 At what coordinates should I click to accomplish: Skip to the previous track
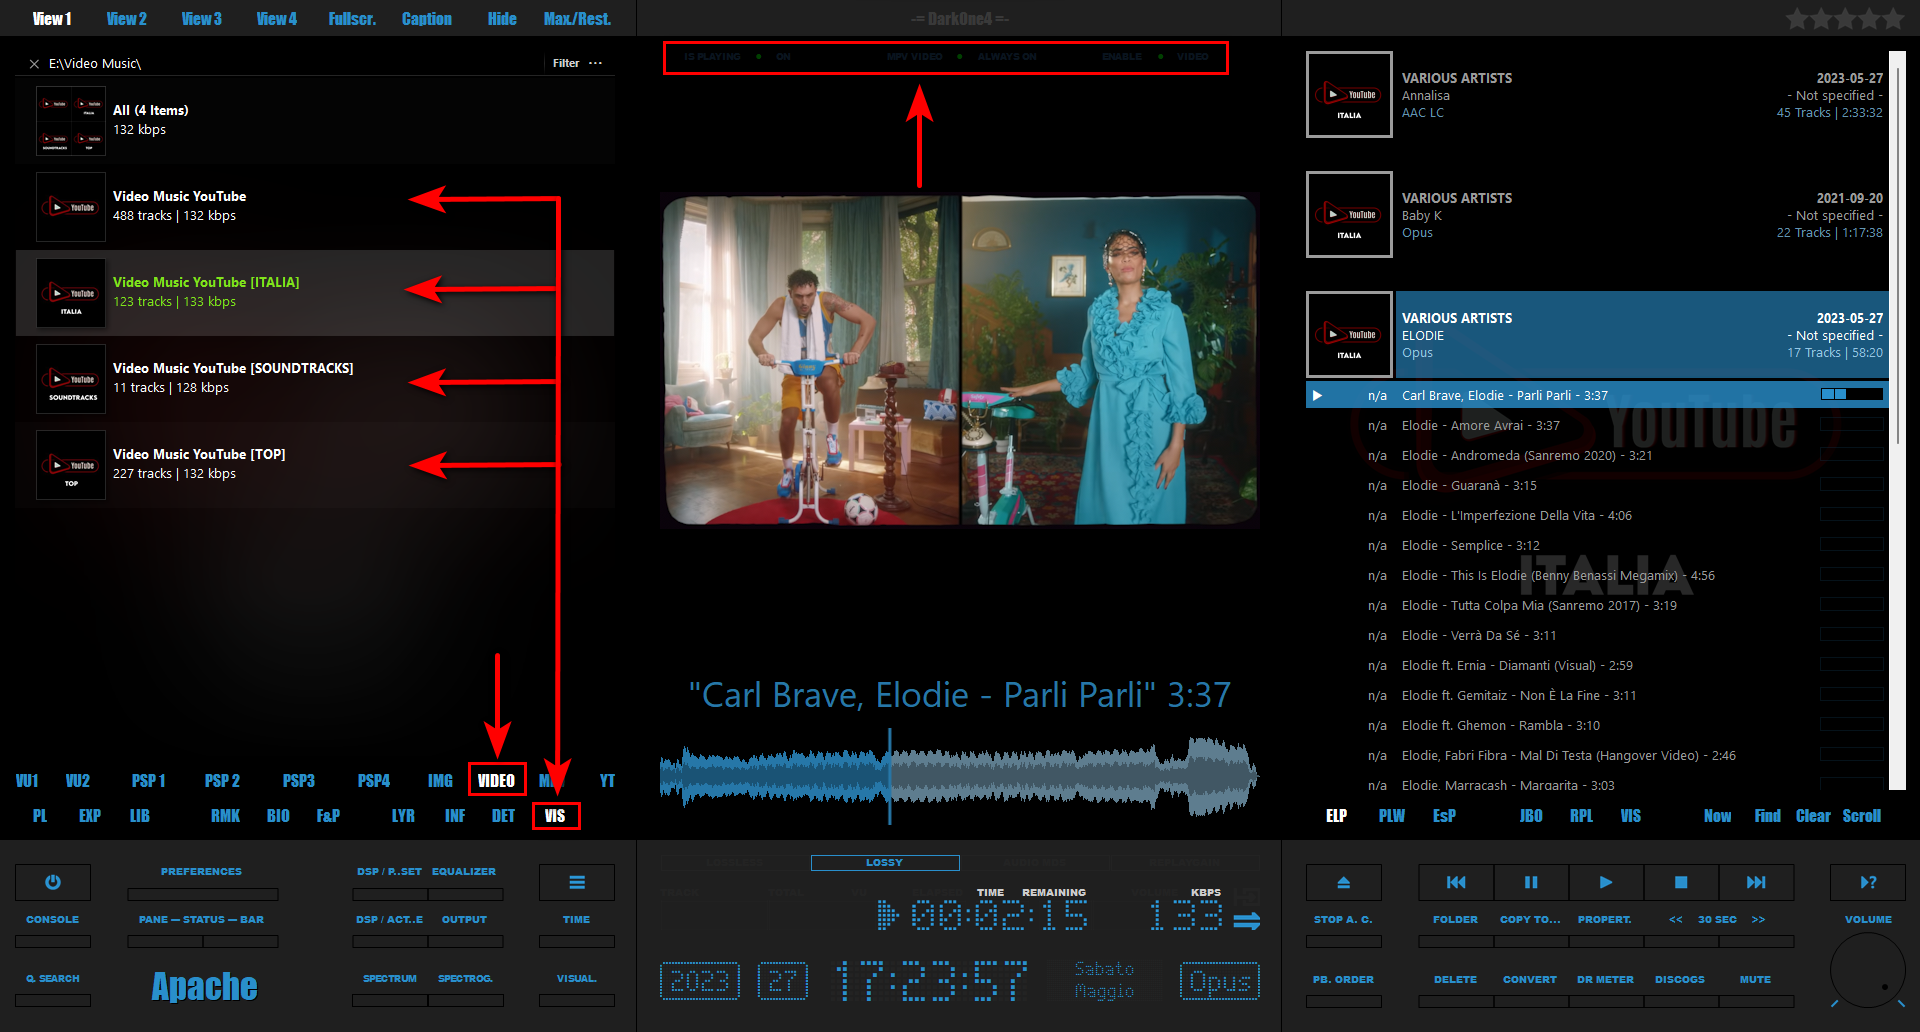[x=1456, y=882]
